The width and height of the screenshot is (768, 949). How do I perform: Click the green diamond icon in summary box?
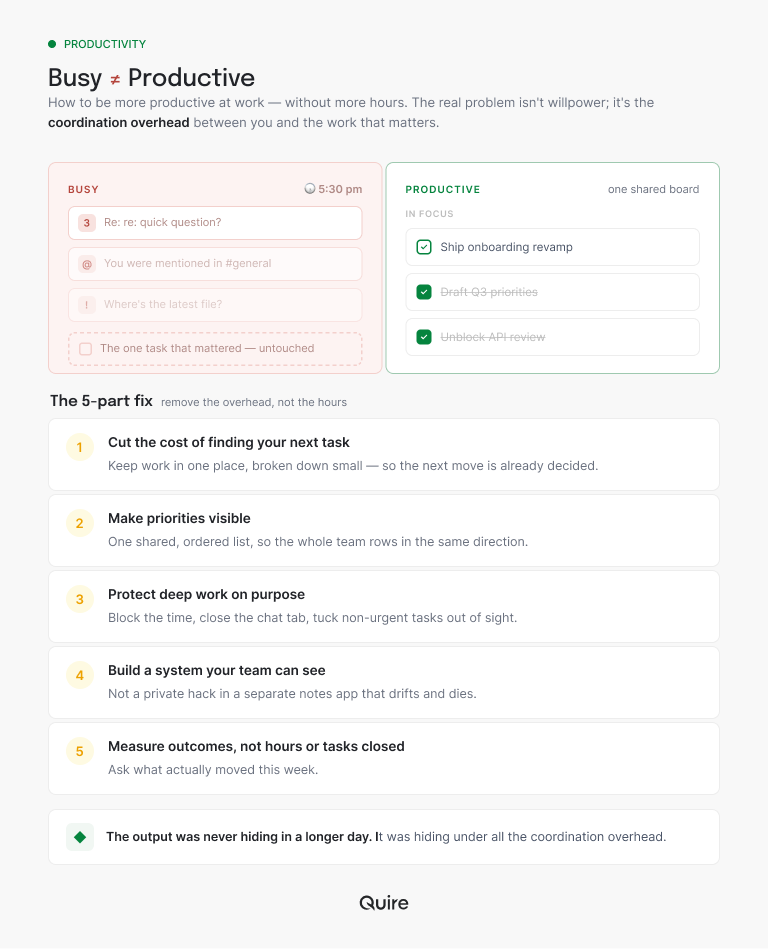(80, 837)
